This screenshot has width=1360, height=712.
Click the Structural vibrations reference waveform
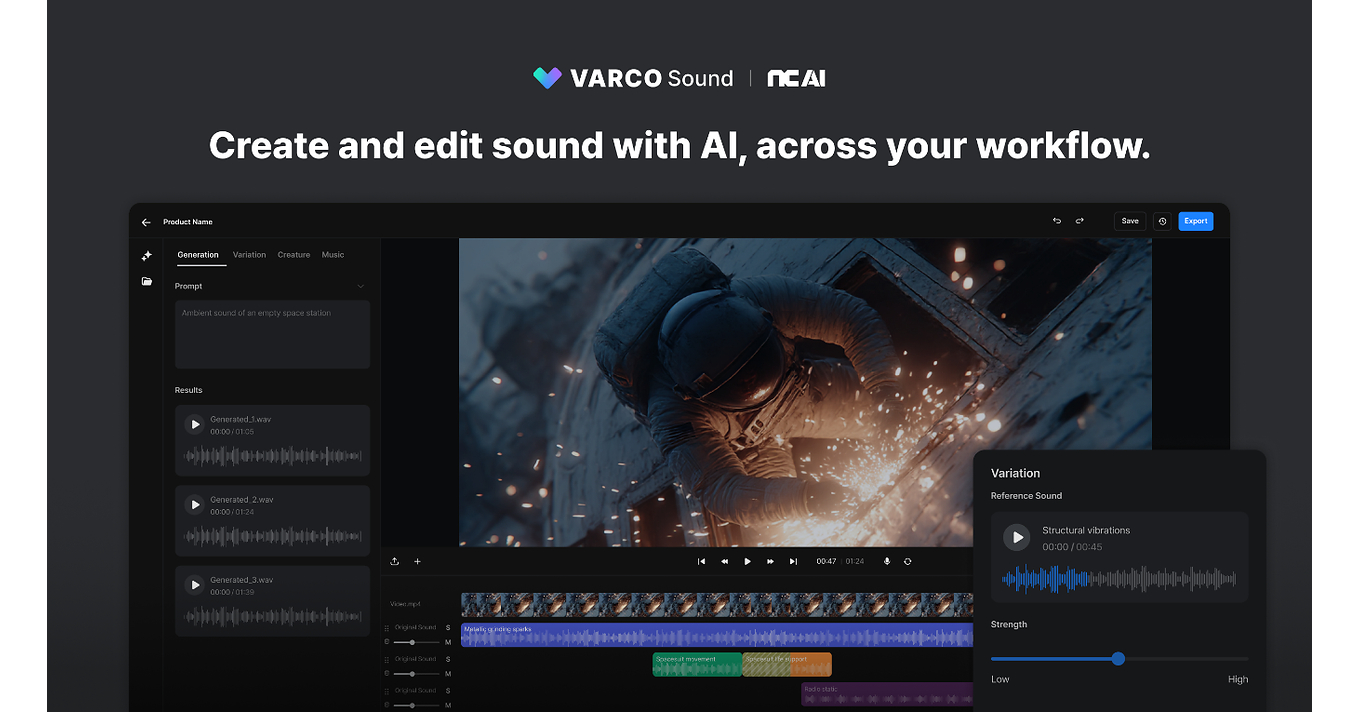(1119, 579)
